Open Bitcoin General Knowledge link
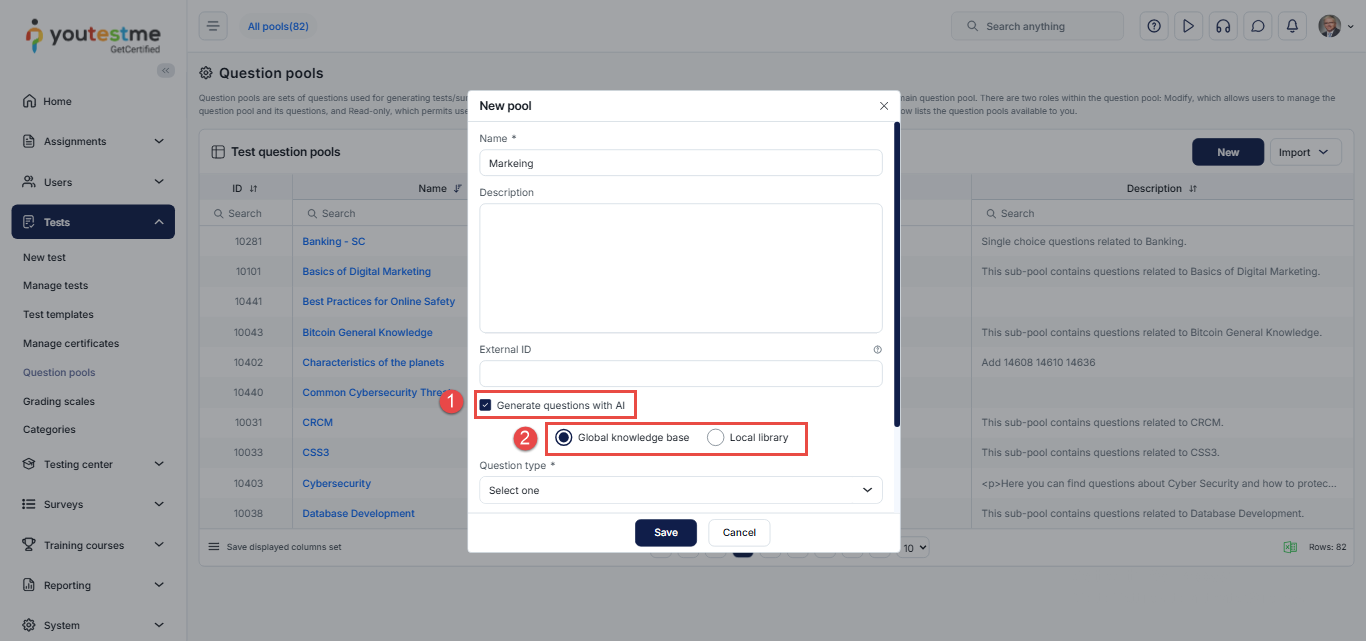This screenshot has height=641, width=1366. pyautogui.click(x=367, y=332)
